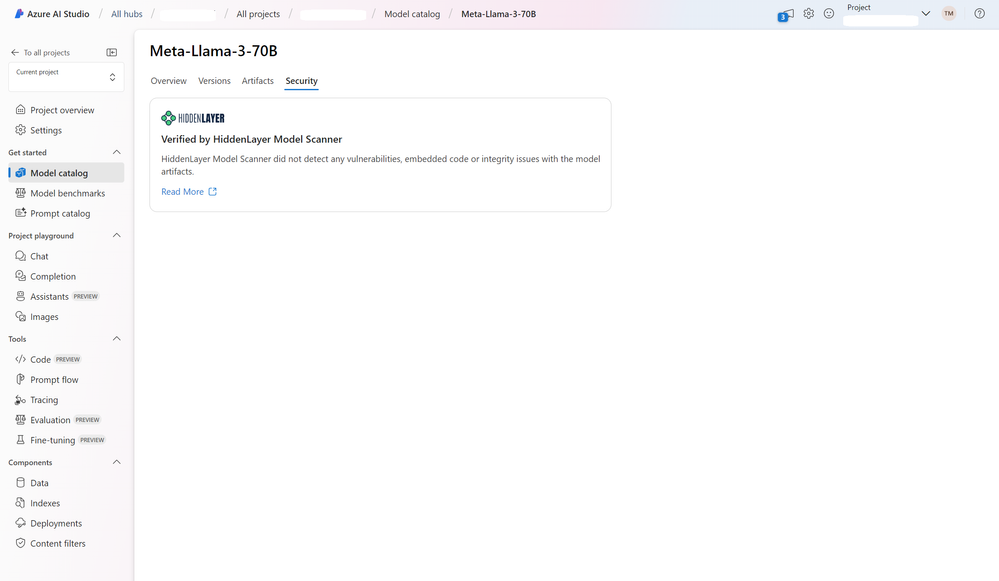999x581 pixels.
Task: Click the Project overview icon
Action: pyautogui.click(x=20, y=110)
